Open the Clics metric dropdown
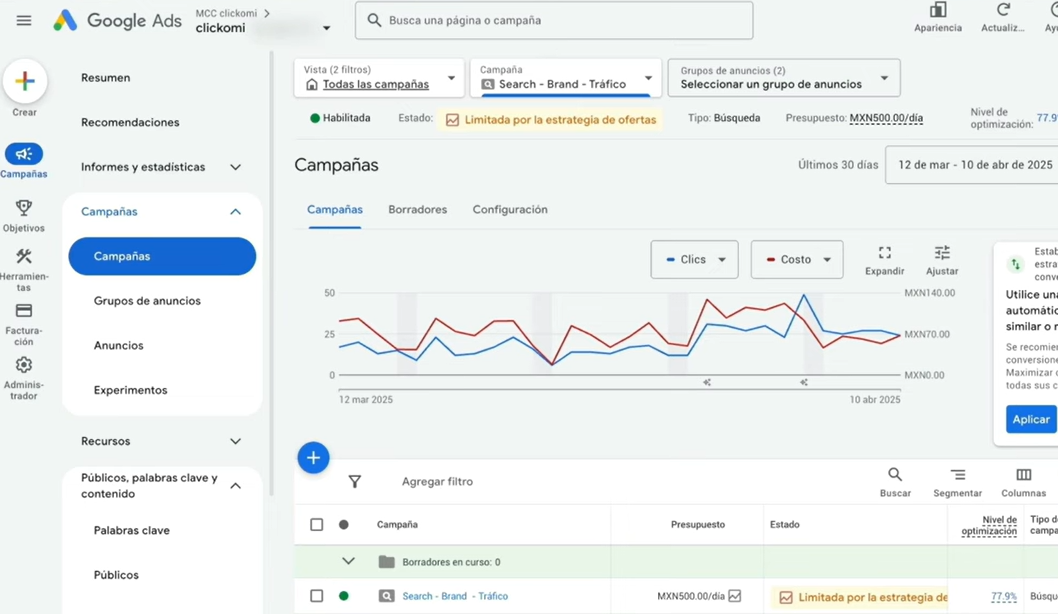 point(694,260)
